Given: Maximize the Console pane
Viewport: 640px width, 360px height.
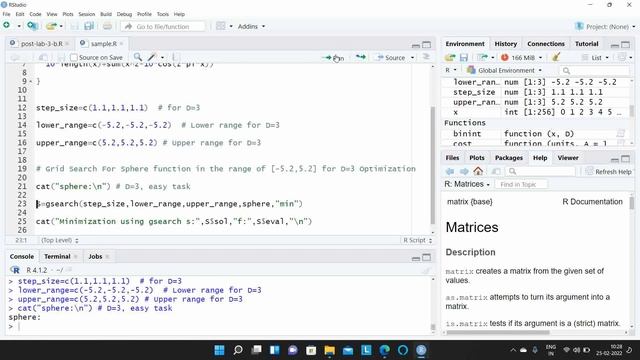Looking at the screenshot, I should [427, 257].
